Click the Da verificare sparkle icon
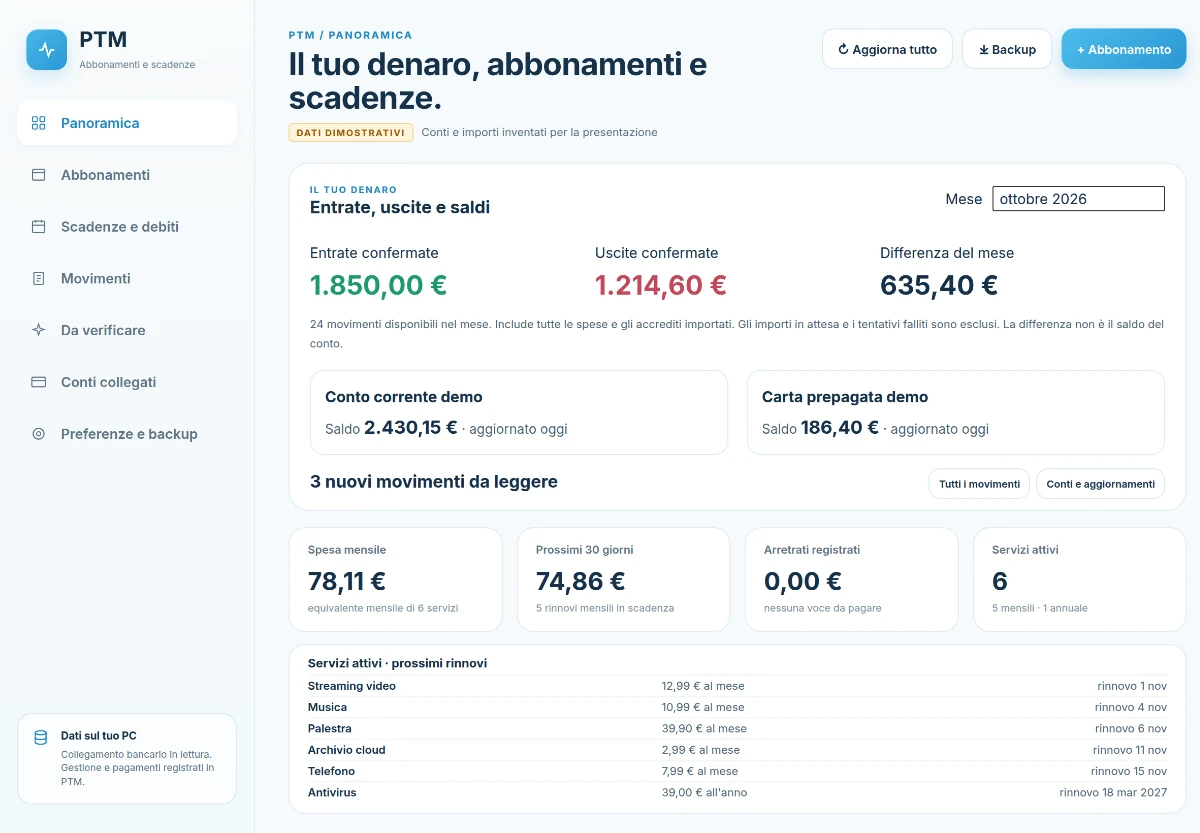 point(39,330)
